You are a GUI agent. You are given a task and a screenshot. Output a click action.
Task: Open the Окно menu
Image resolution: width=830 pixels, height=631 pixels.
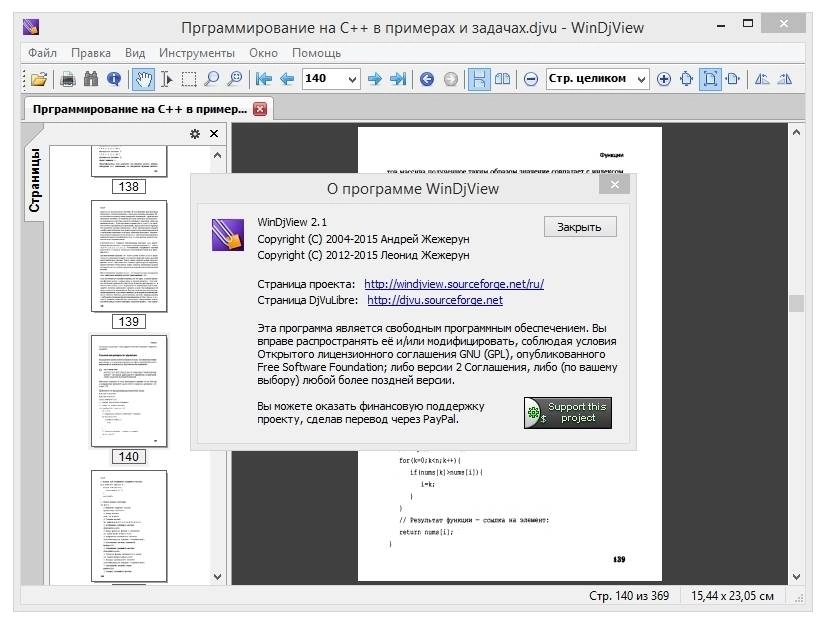click(x=264, y=53)
